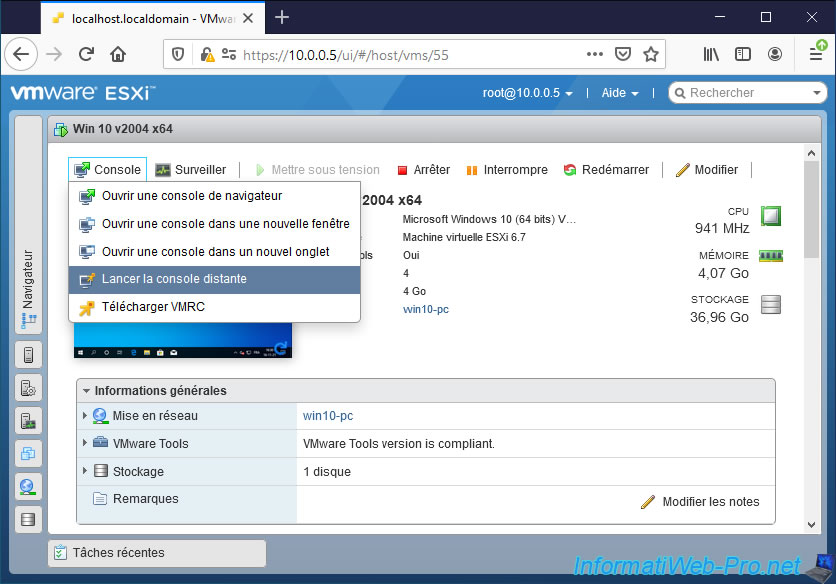Select Ouvrir une console dans un nouvel onglet

(214, 251)
